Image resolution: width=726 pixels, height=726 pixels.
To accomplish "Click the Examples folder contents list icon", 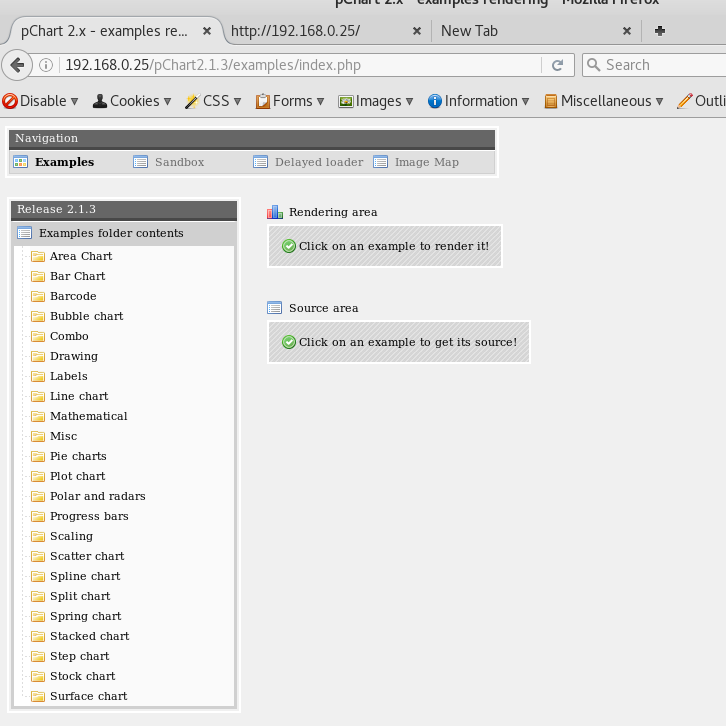I will point(25,233).
